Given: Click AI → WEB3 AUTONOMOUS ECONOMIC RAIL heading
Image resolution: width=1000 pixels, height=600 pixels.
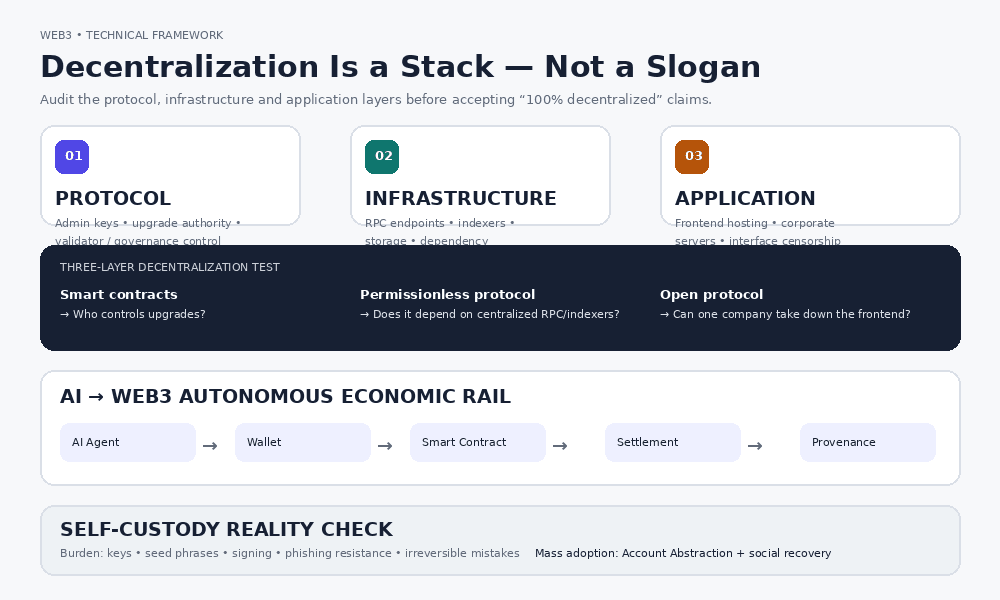Looking at the screenshot, I should click(285, 397).
